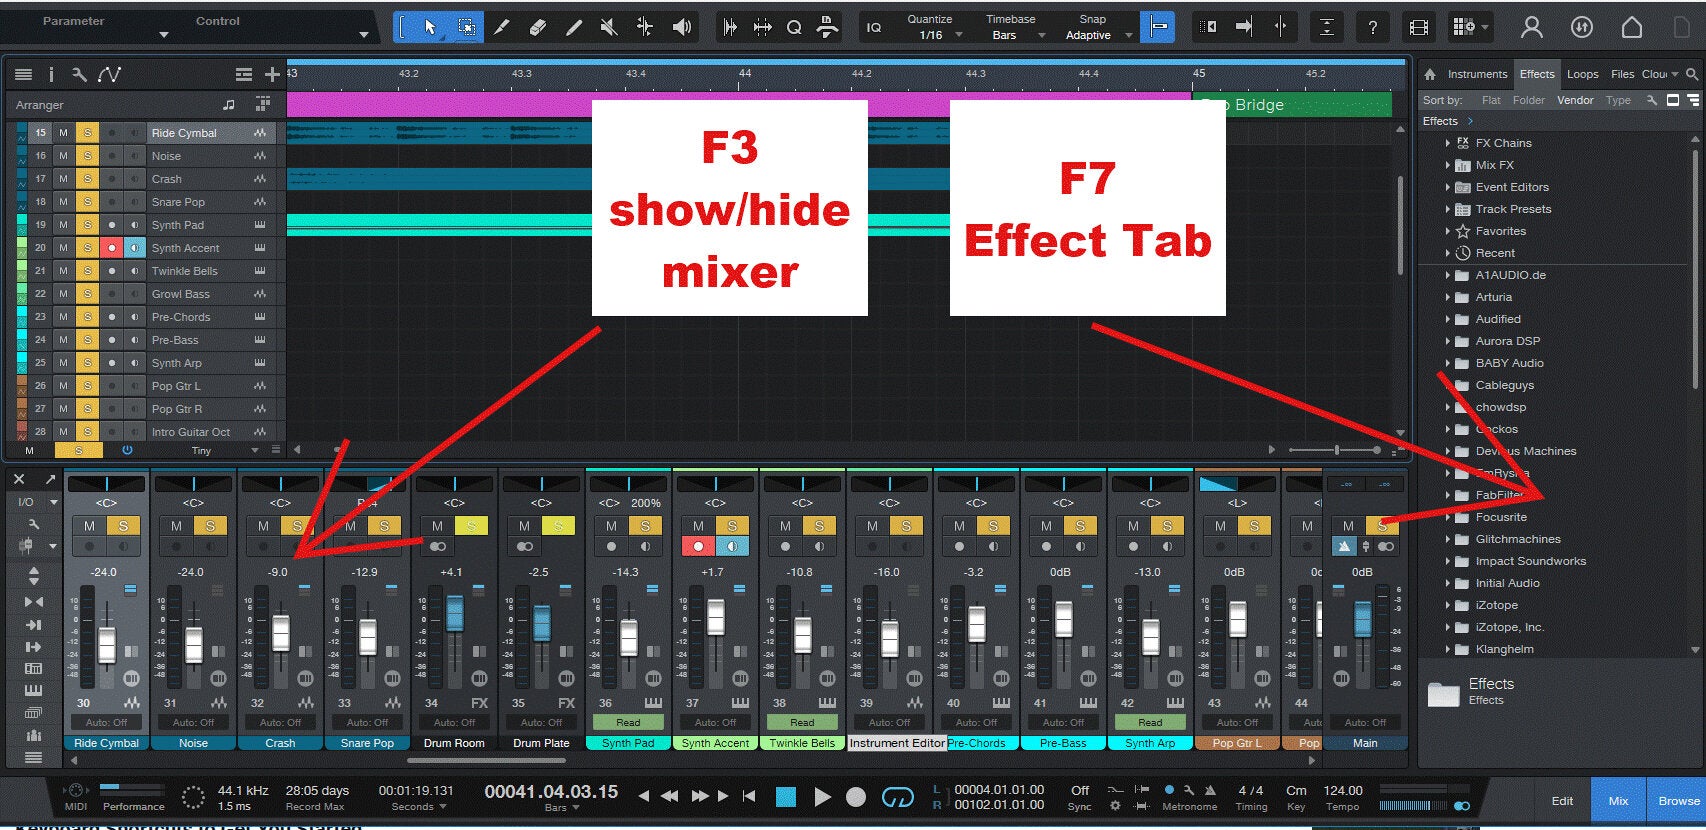The height and width of the screenshot is (830, 1706).
Task: Toggle the loop button in transport
Action: click(898, 797)
